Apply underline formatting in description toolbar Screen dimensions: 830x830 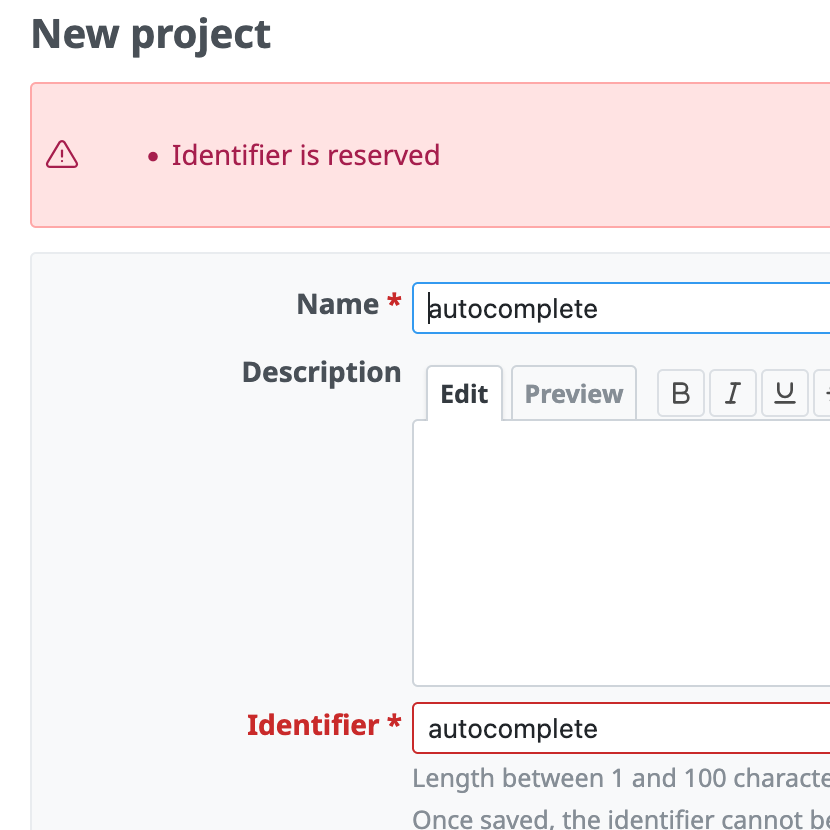[x=785, y=393]
